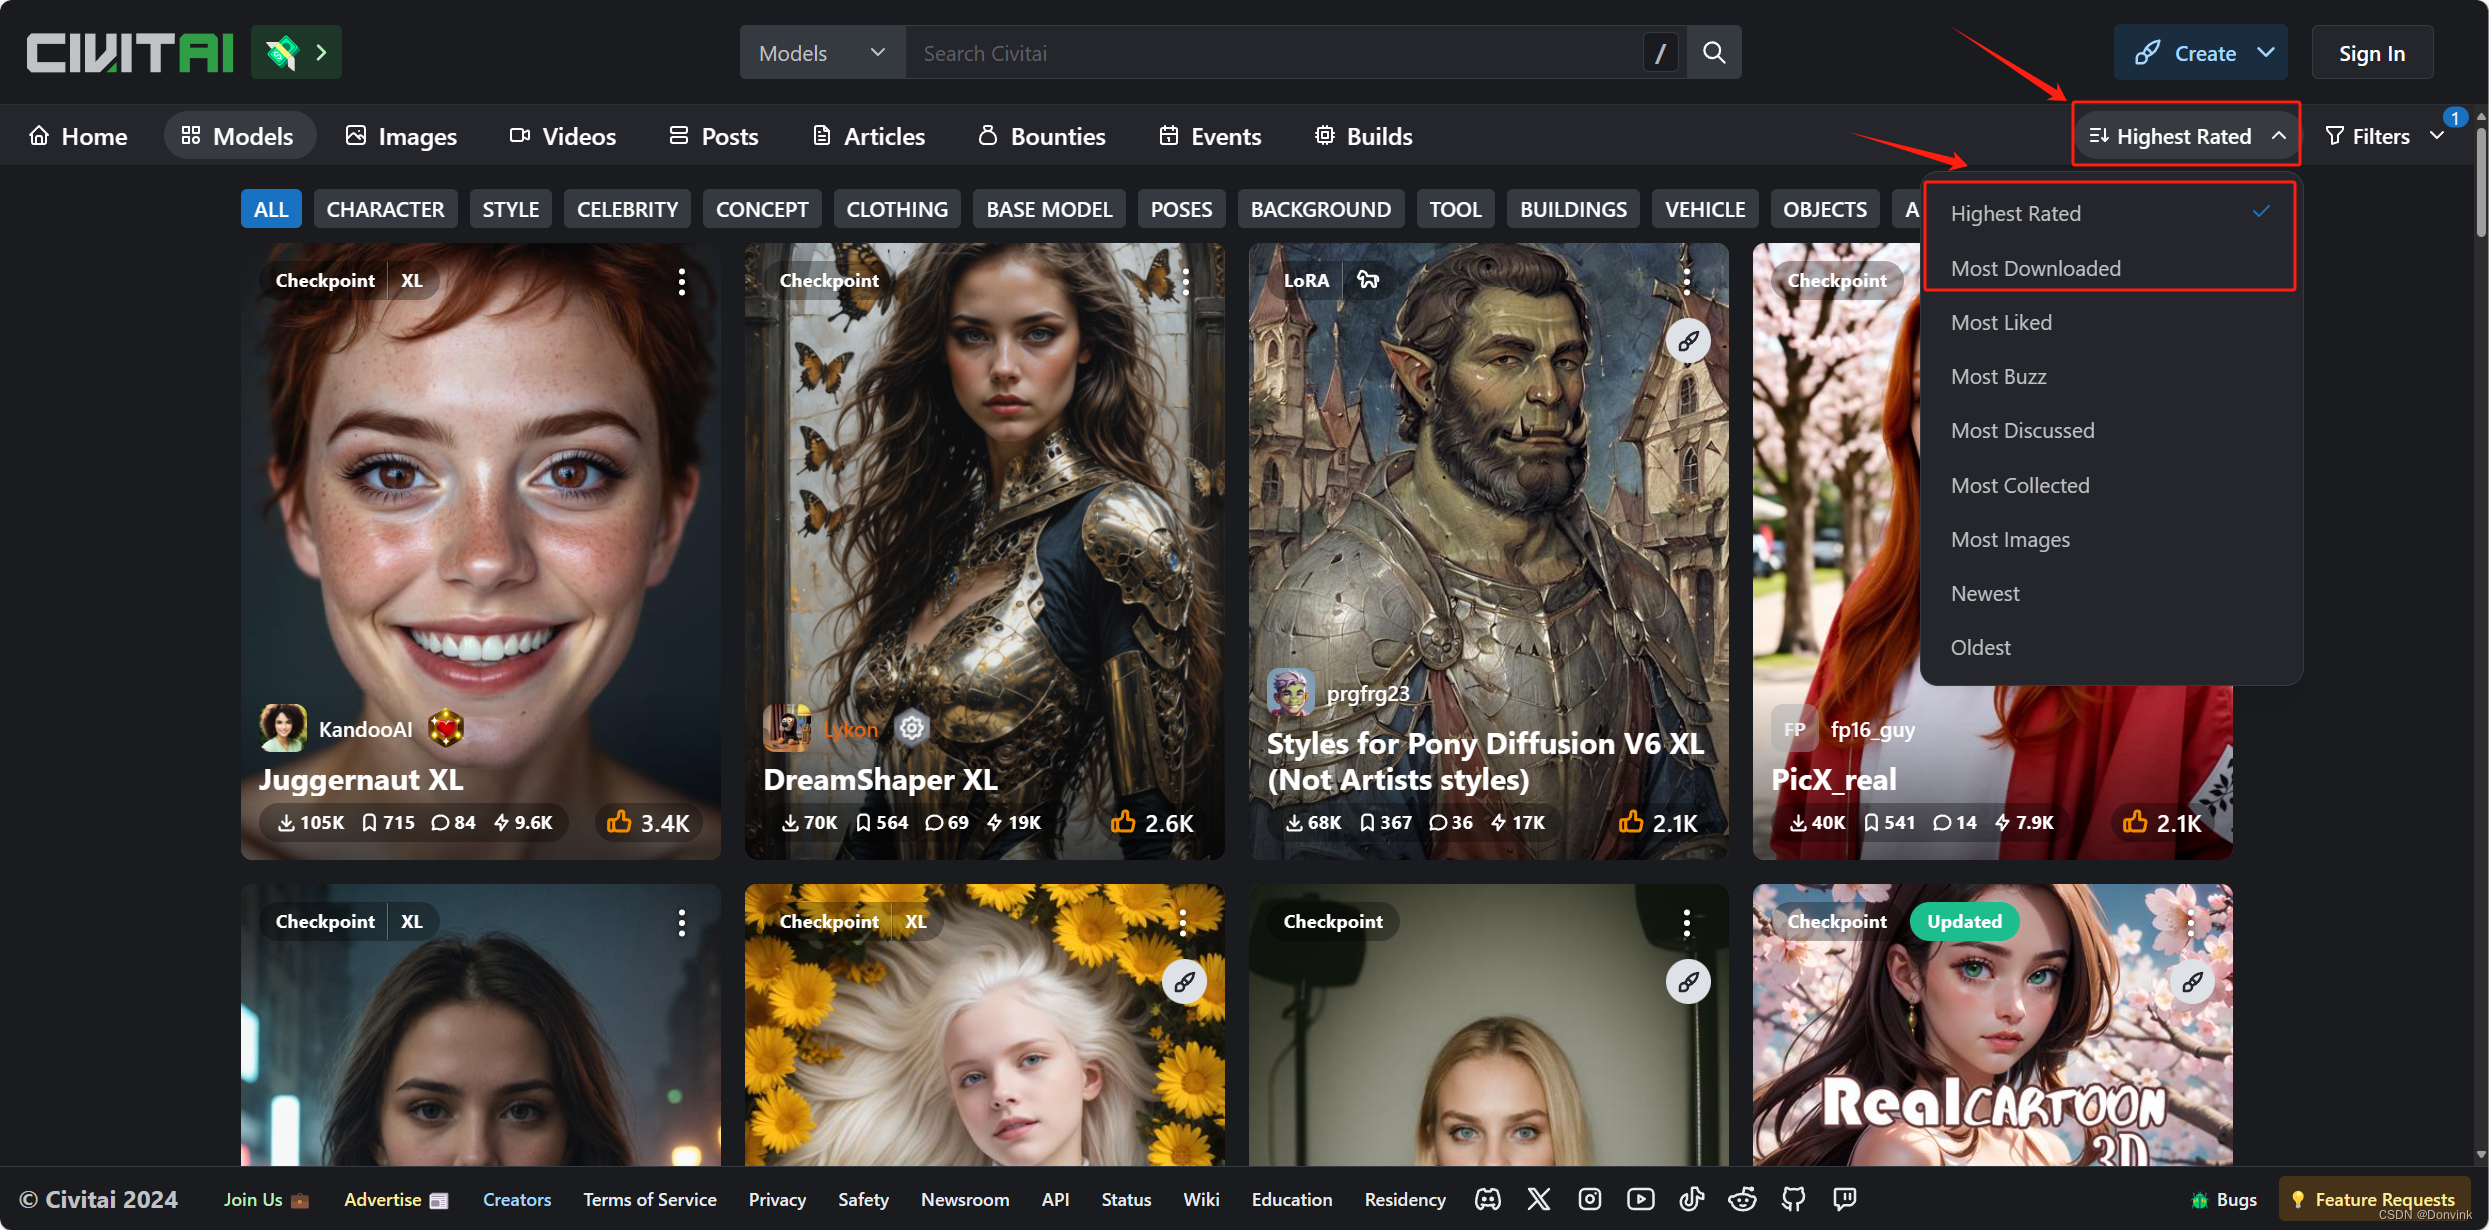The image size is (2489, 1230).
Task: Open the Instagram footer icon
Action: tap(1590, 1199)
